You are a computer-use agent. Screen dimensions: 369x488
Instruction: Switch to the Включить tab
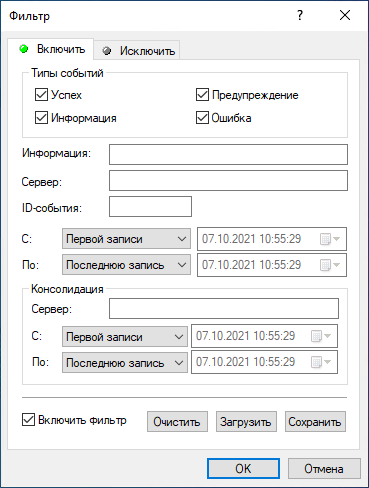point(51,49)
